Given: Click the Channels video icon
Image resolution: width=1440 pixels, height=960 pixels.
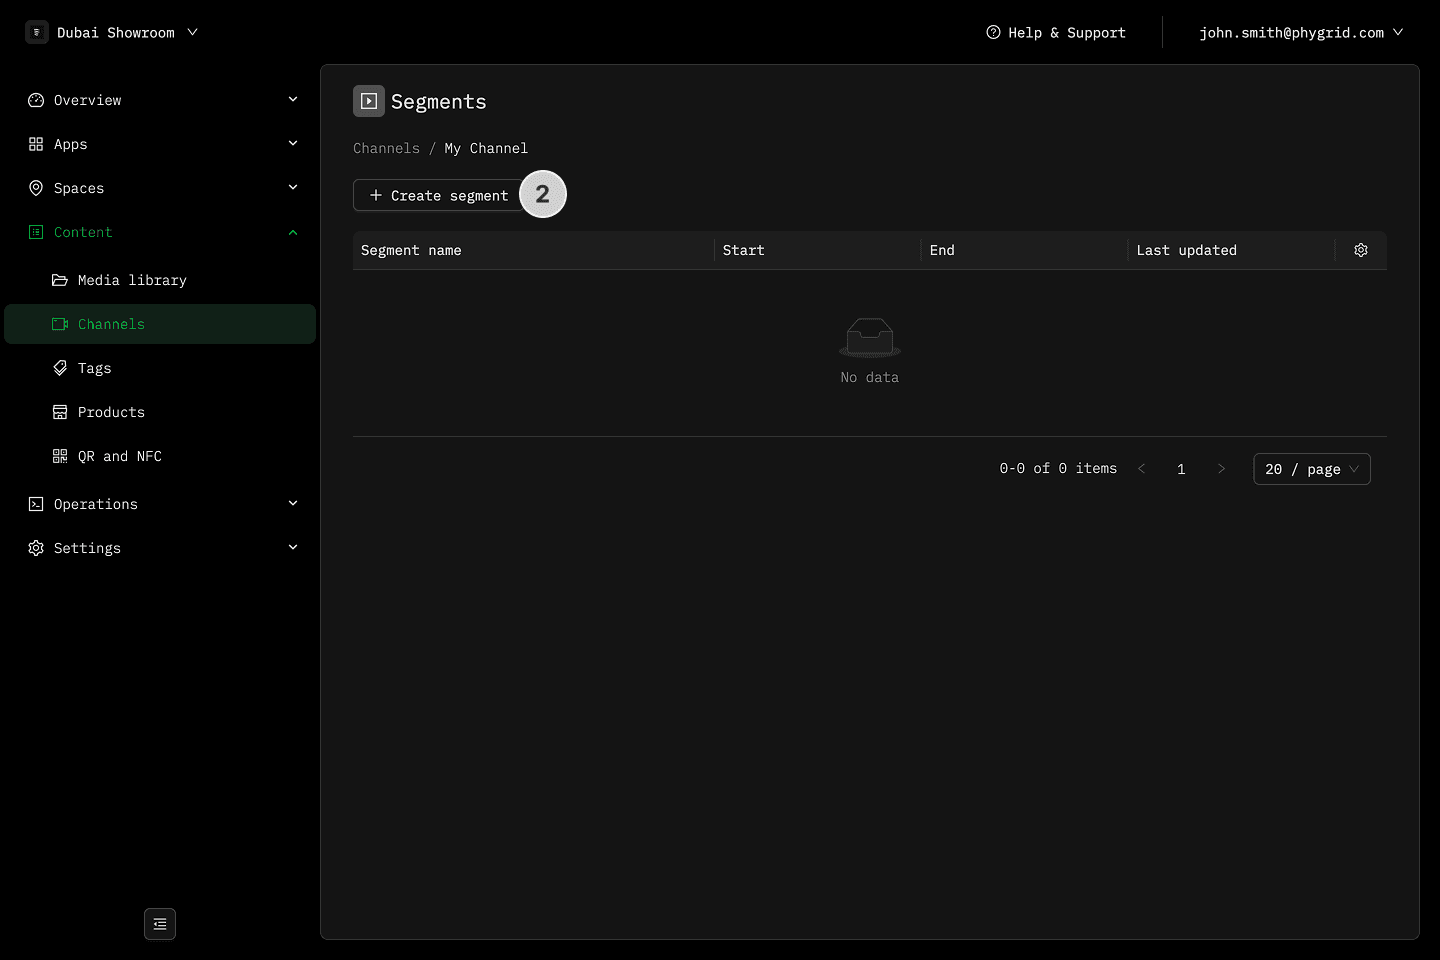Looking at the screenshot, I should 60,324.
